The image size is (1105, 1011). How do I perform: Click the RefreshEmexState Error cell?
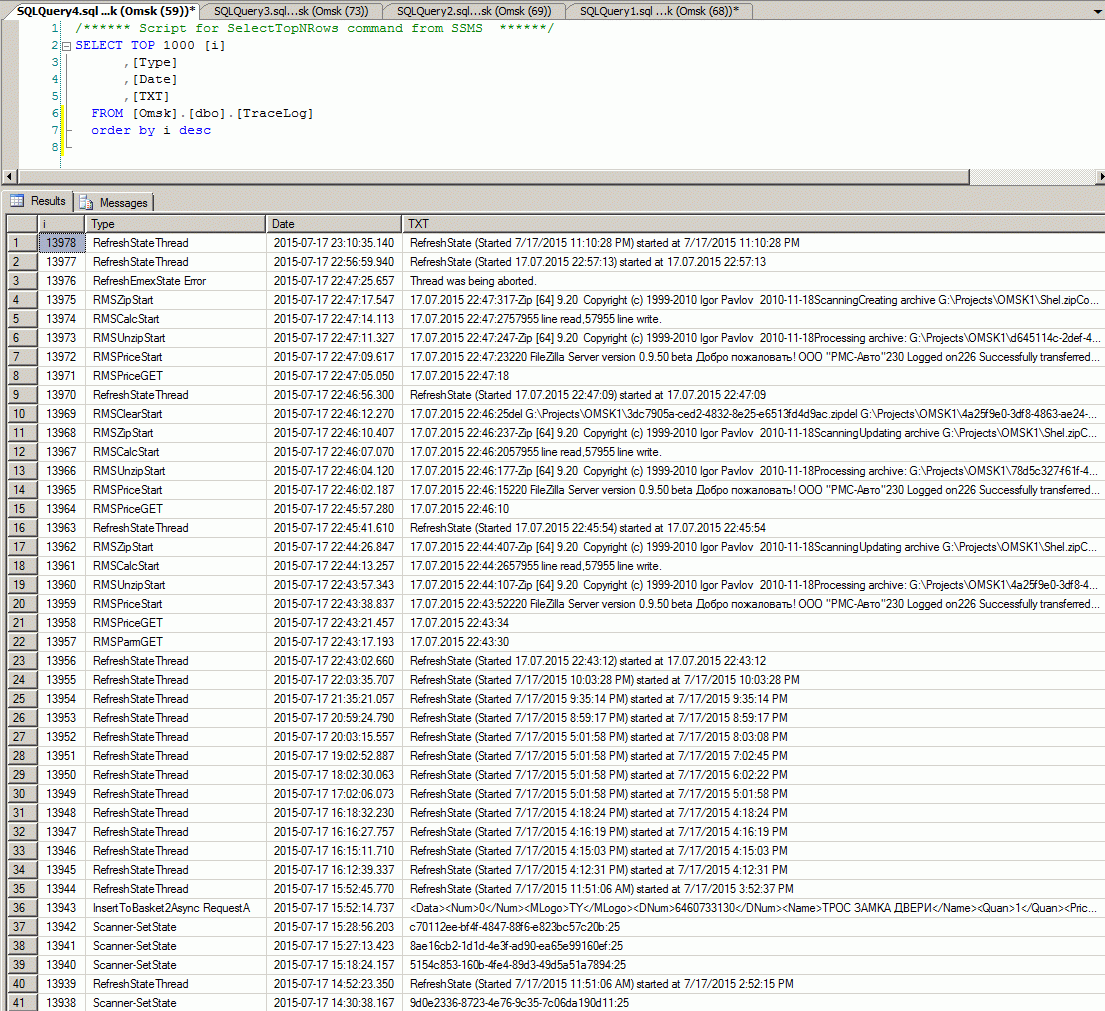pos(175,281)
